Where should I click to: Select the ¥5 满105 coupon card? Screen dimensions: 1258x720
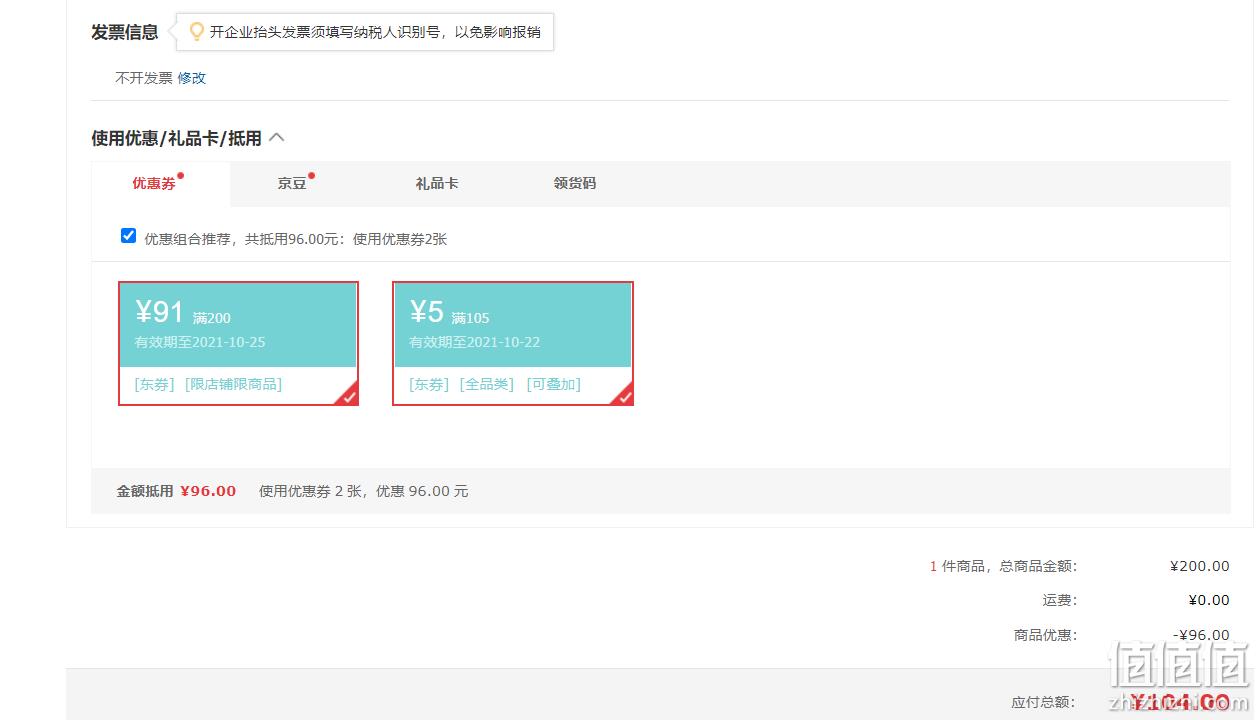pyautogui.click(x=513, y=343)
